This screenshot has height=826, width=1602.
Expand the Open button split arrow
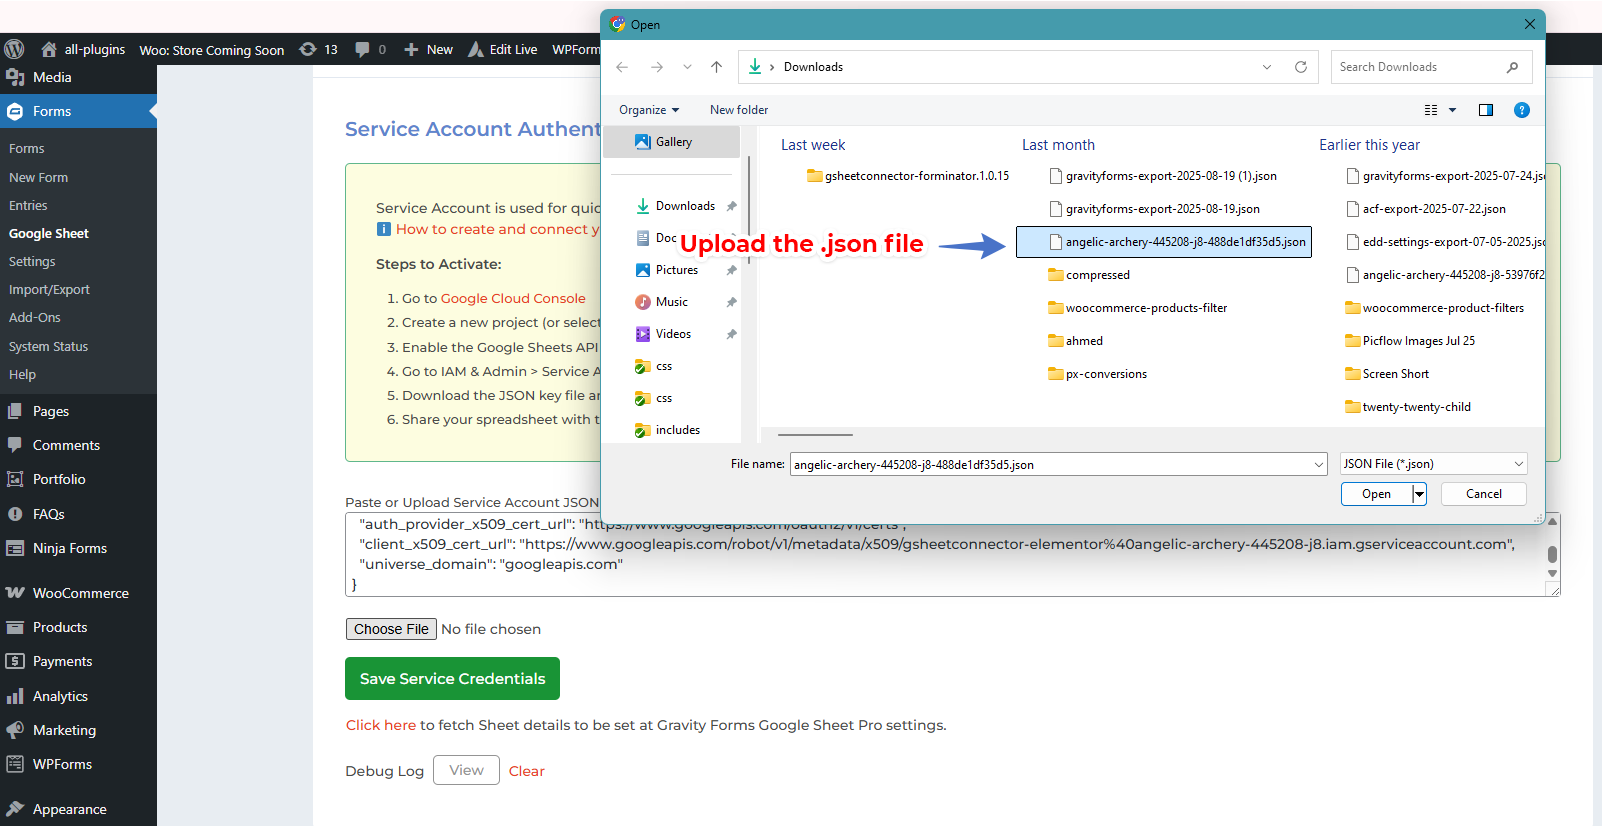[1419, 494]
